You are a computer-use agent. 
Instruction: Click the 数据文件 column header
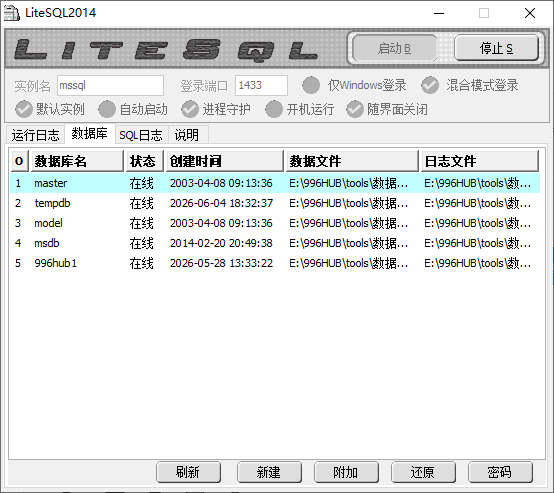tap(352, 161)
